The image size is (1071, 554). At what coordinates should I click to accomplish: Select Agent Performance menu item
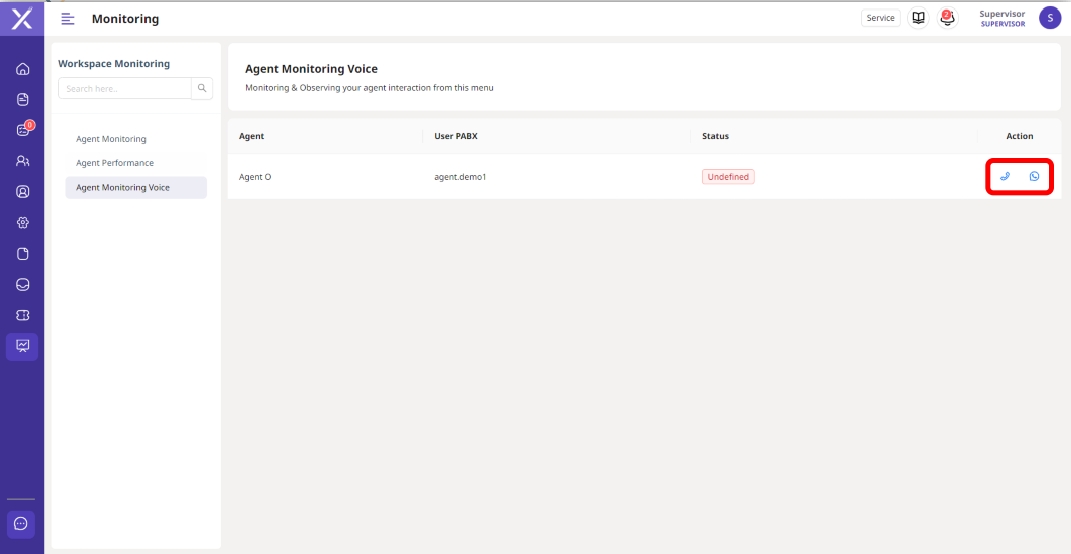115,163
